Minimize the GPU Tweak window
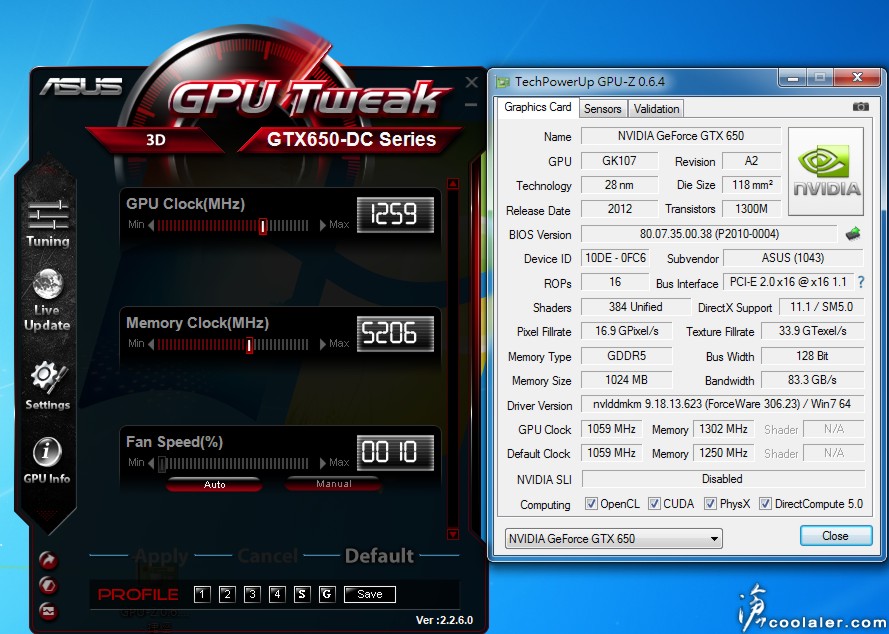Image resolution: width=889 pixels, height=634 pixels. (471, 104)
